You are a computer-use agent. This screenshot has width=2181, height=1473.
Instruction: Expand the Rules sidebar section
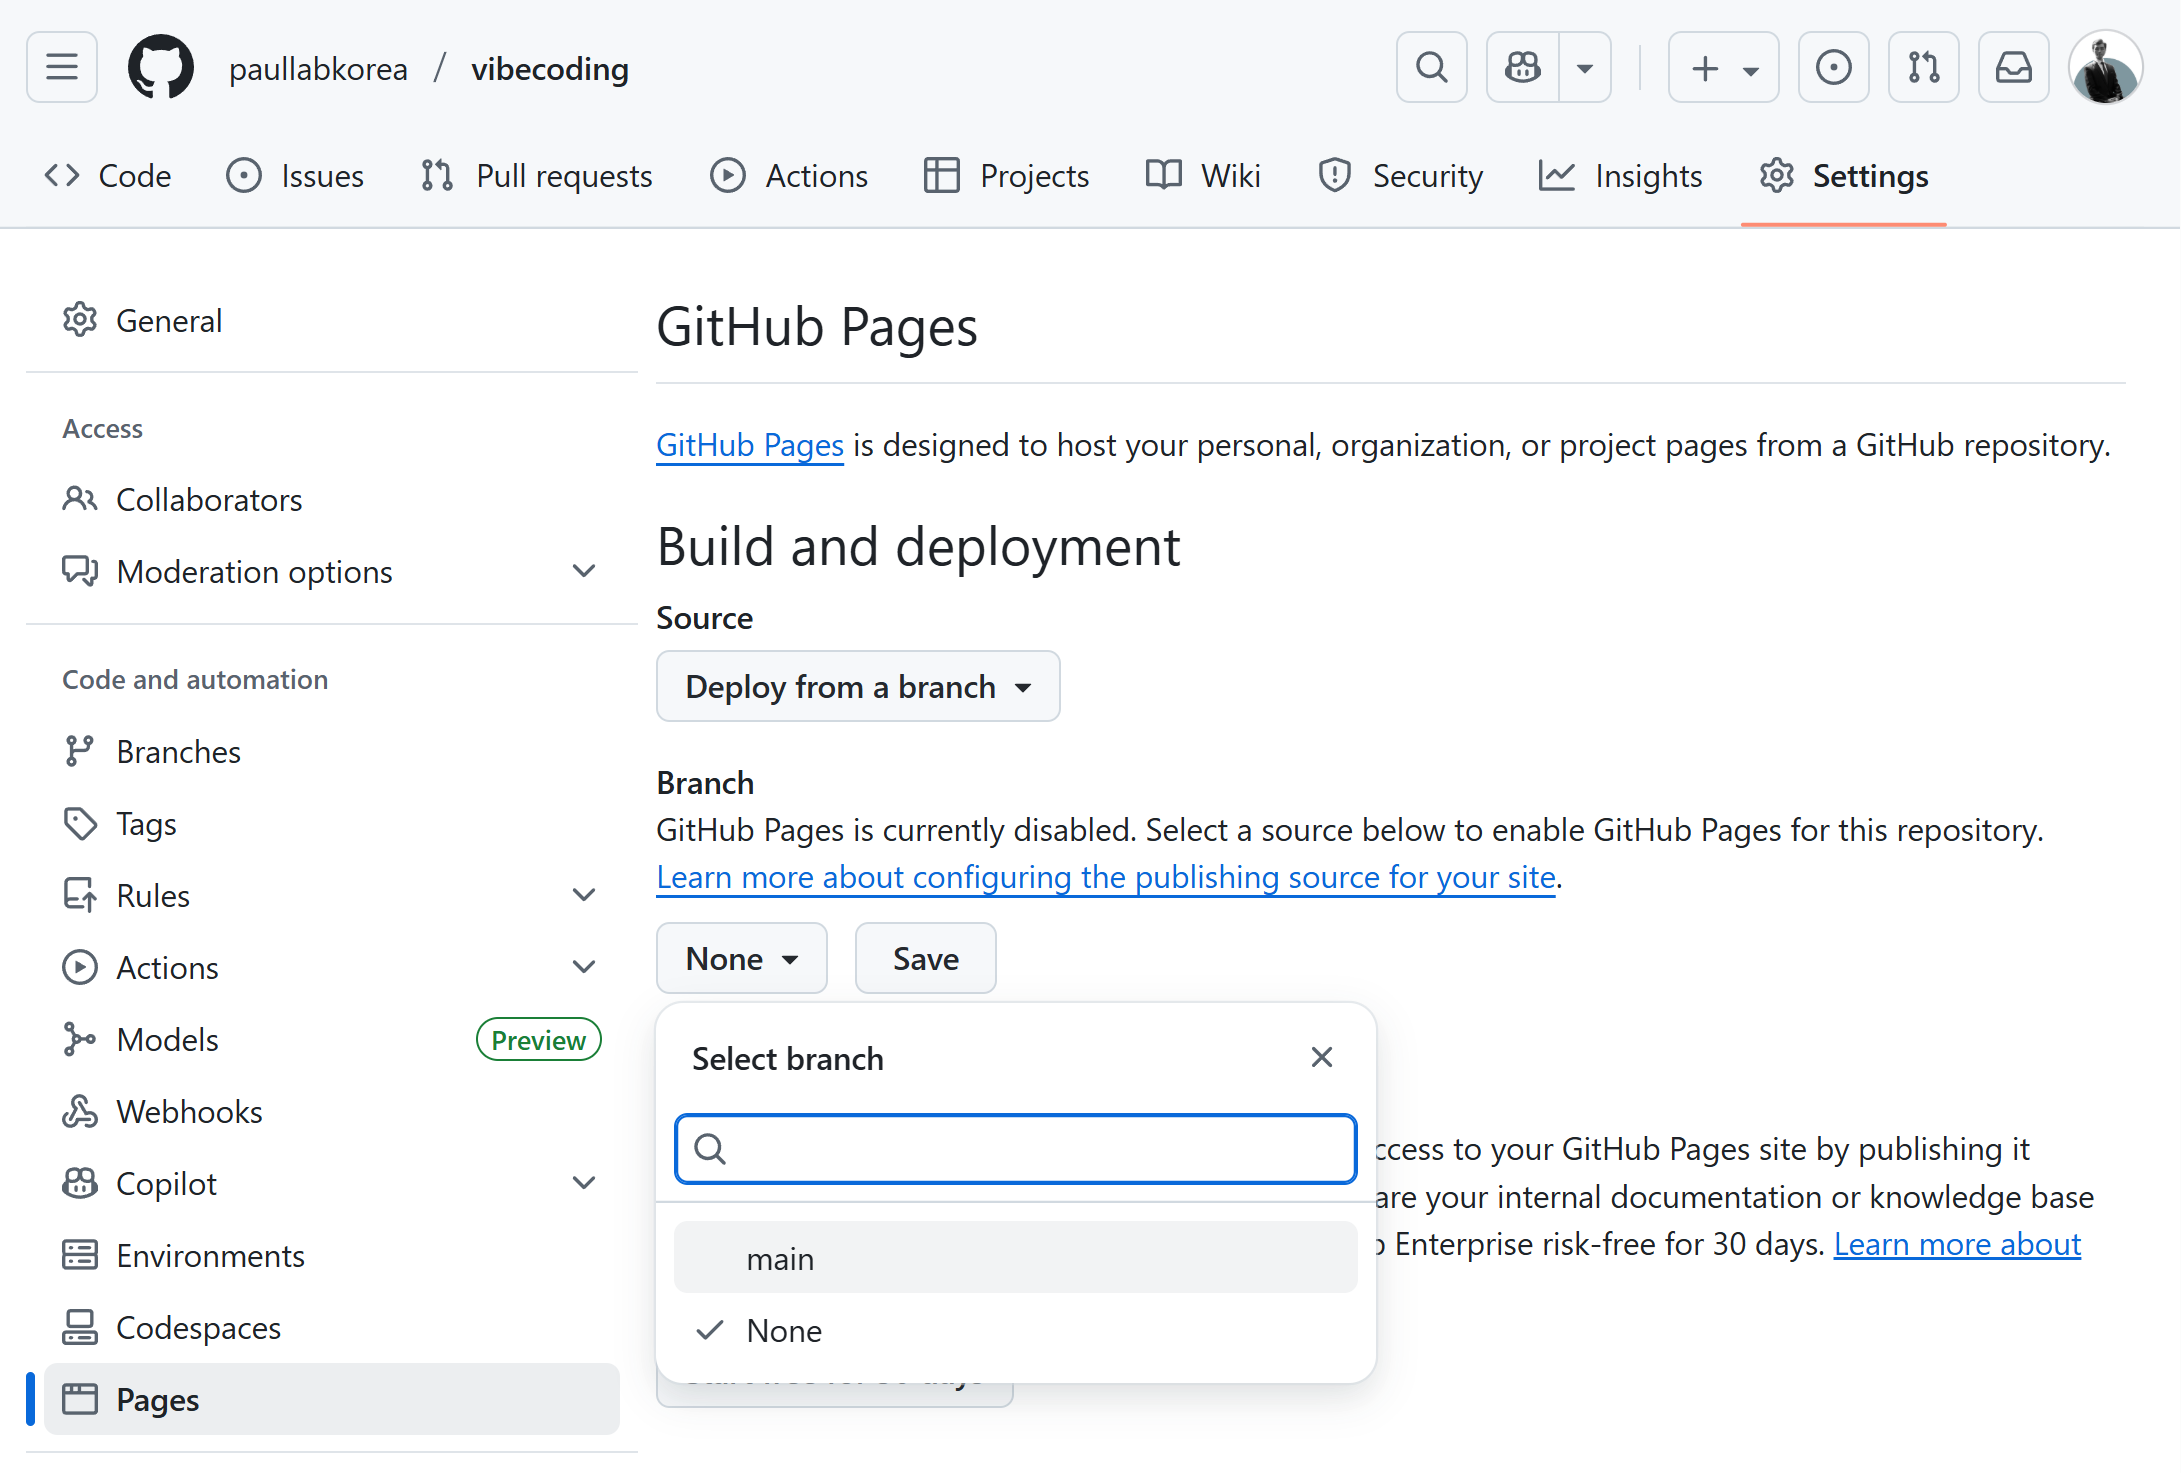pos(583,895)
